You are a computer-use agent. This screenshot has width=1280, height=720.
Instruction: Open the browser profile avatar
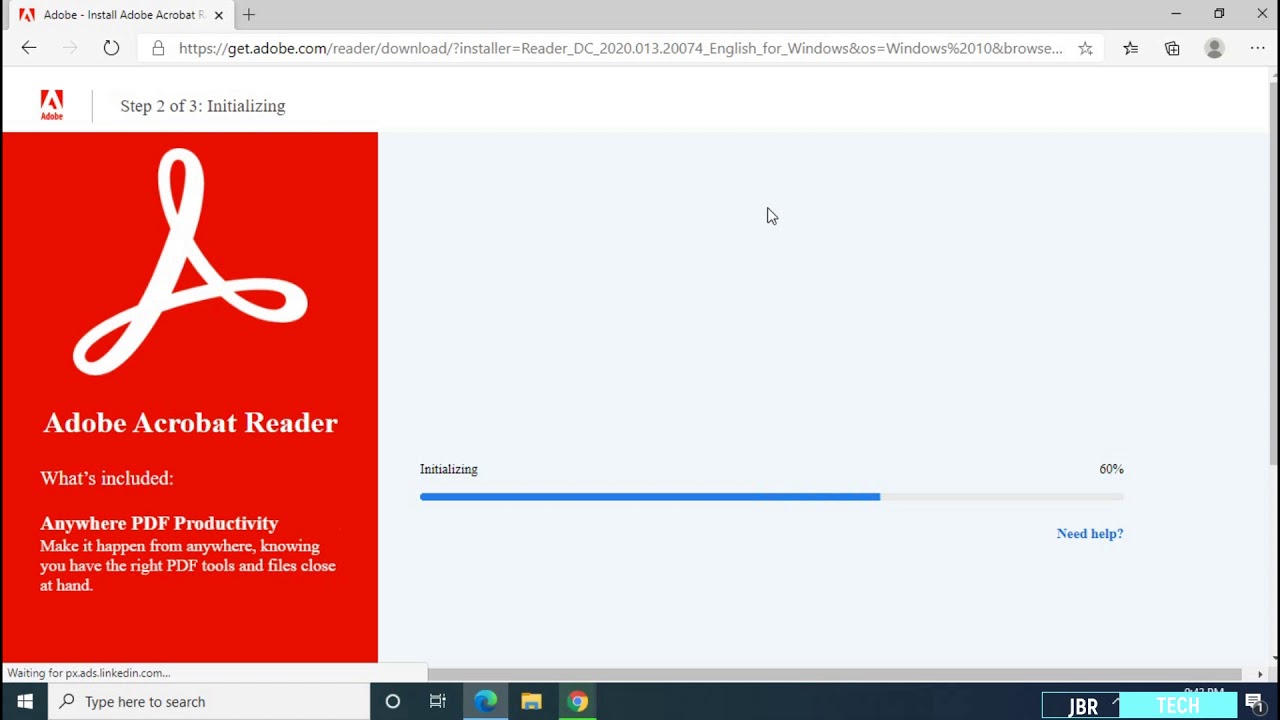coord(1214,48)
